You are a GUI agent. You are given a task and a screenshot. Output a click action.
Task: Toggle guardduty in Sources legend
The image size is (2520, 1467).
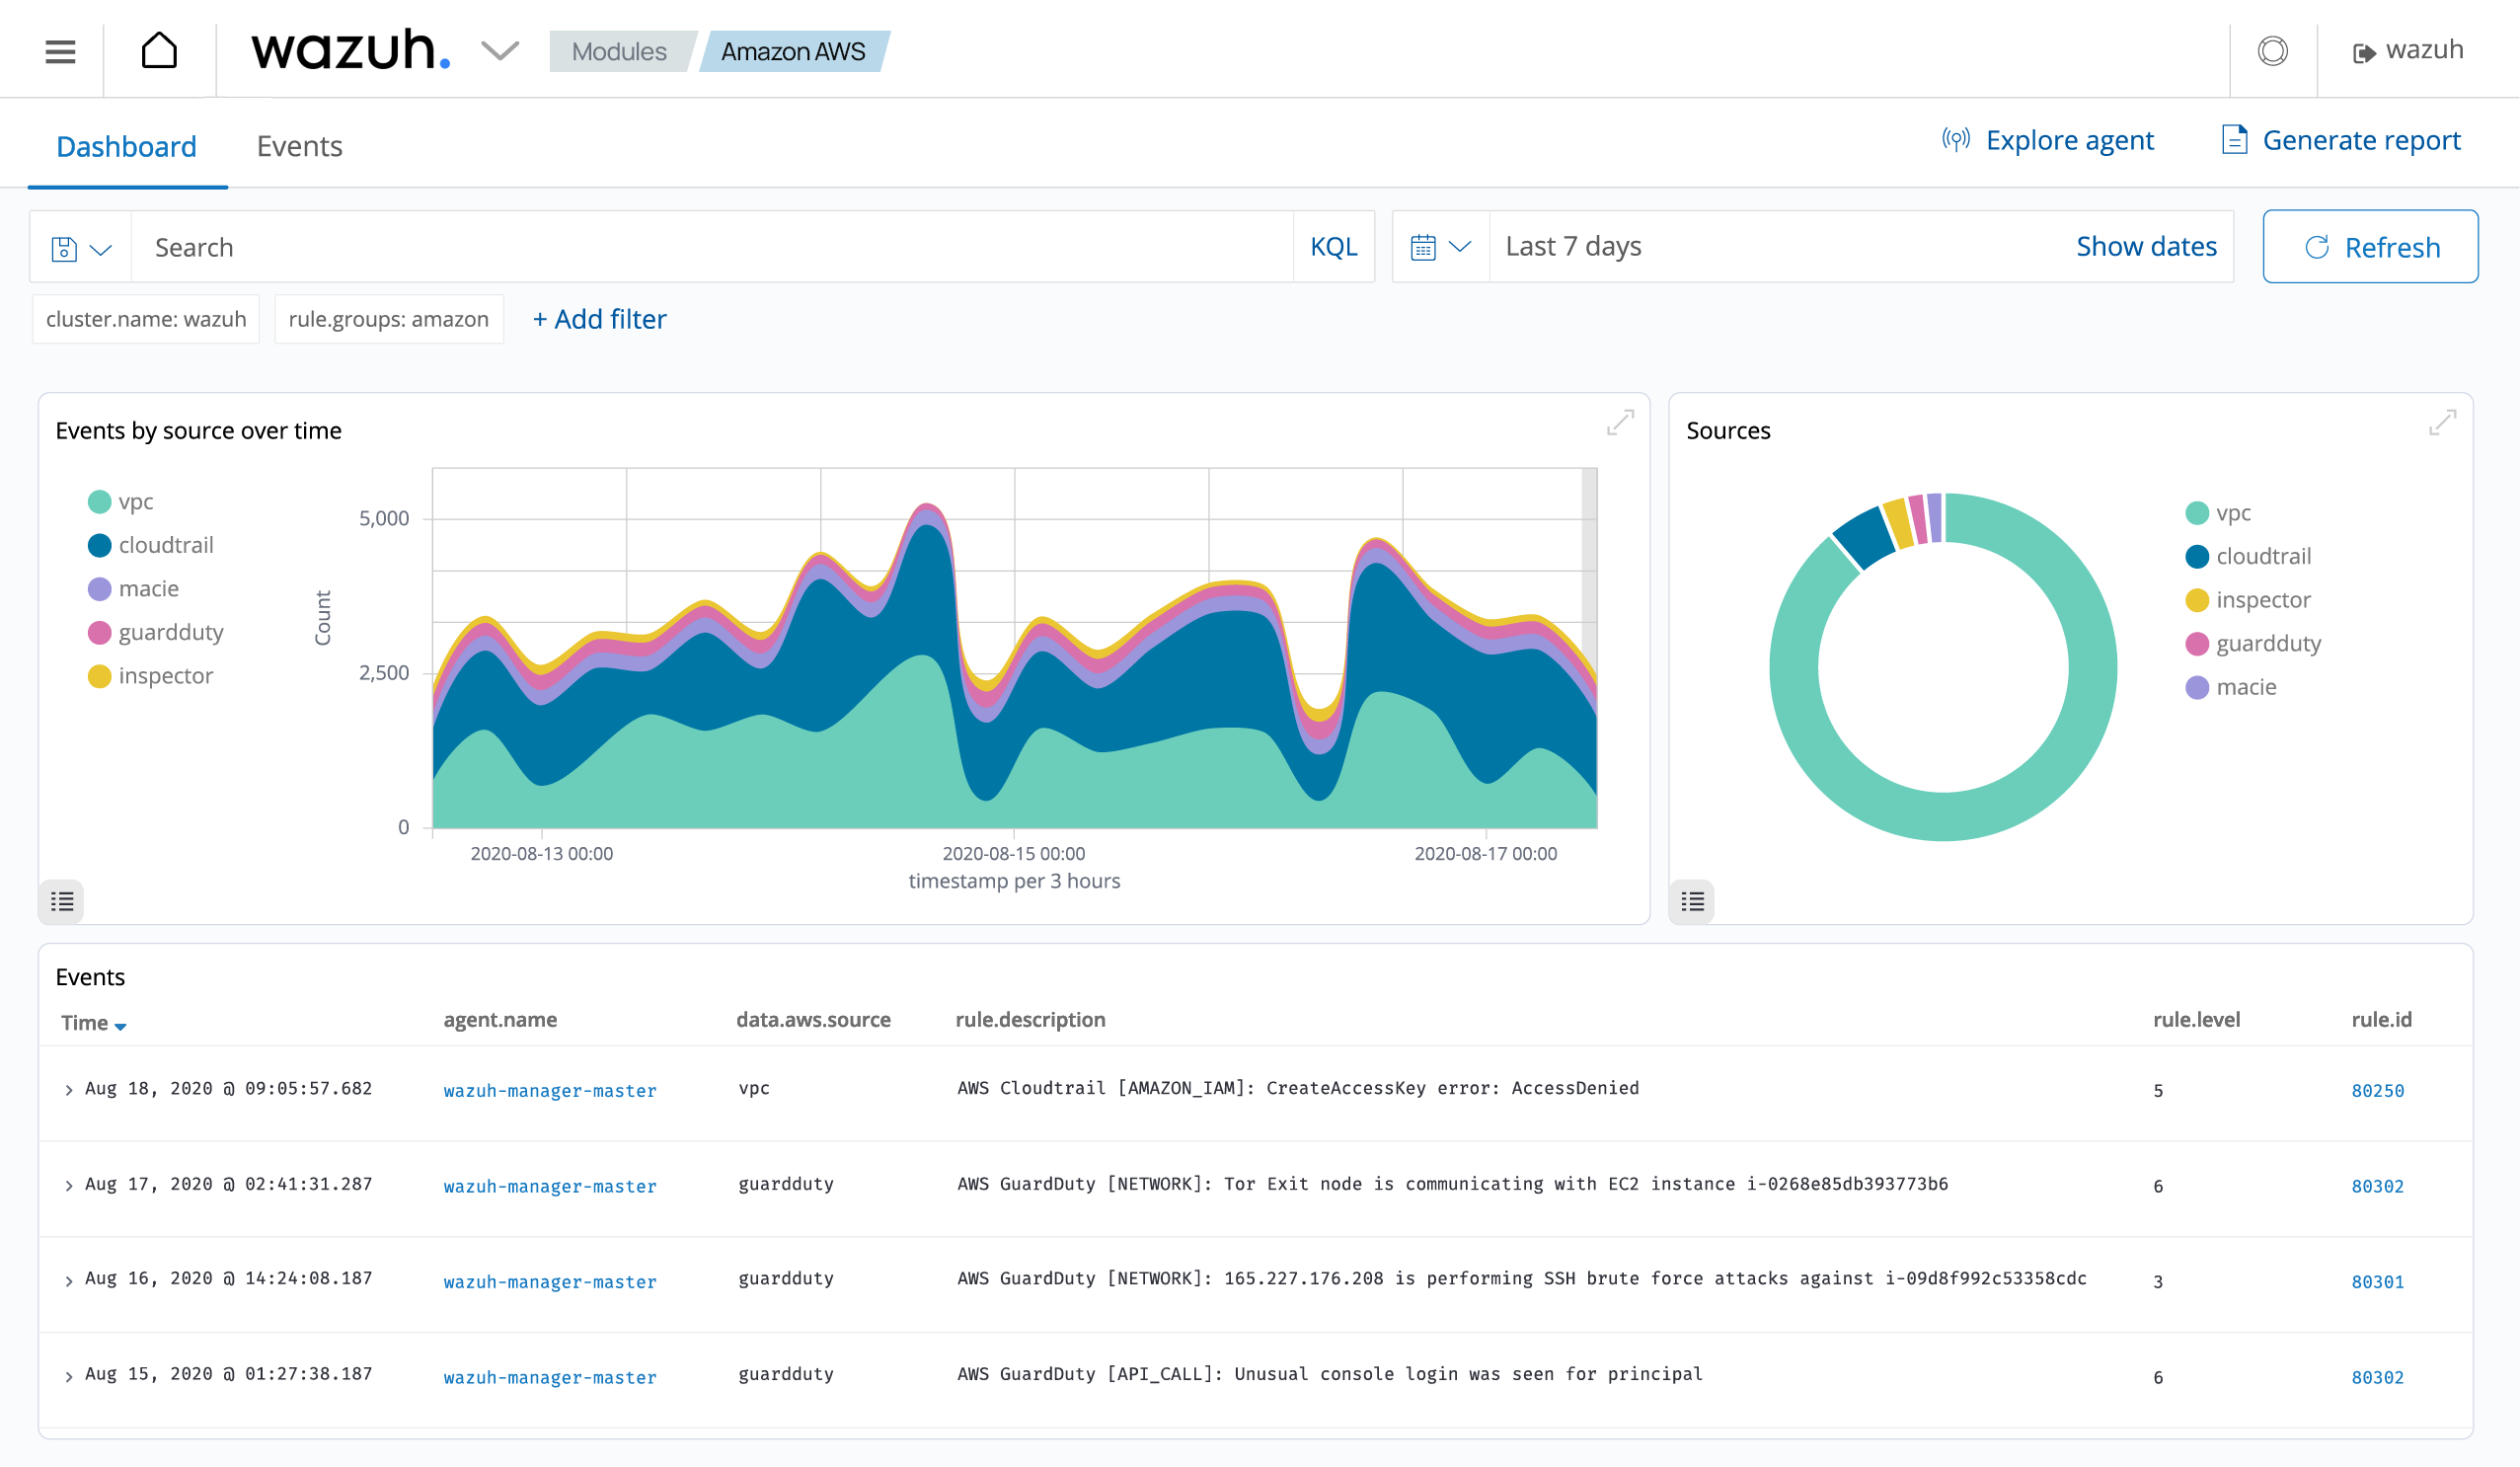(x=2255, y=644)
